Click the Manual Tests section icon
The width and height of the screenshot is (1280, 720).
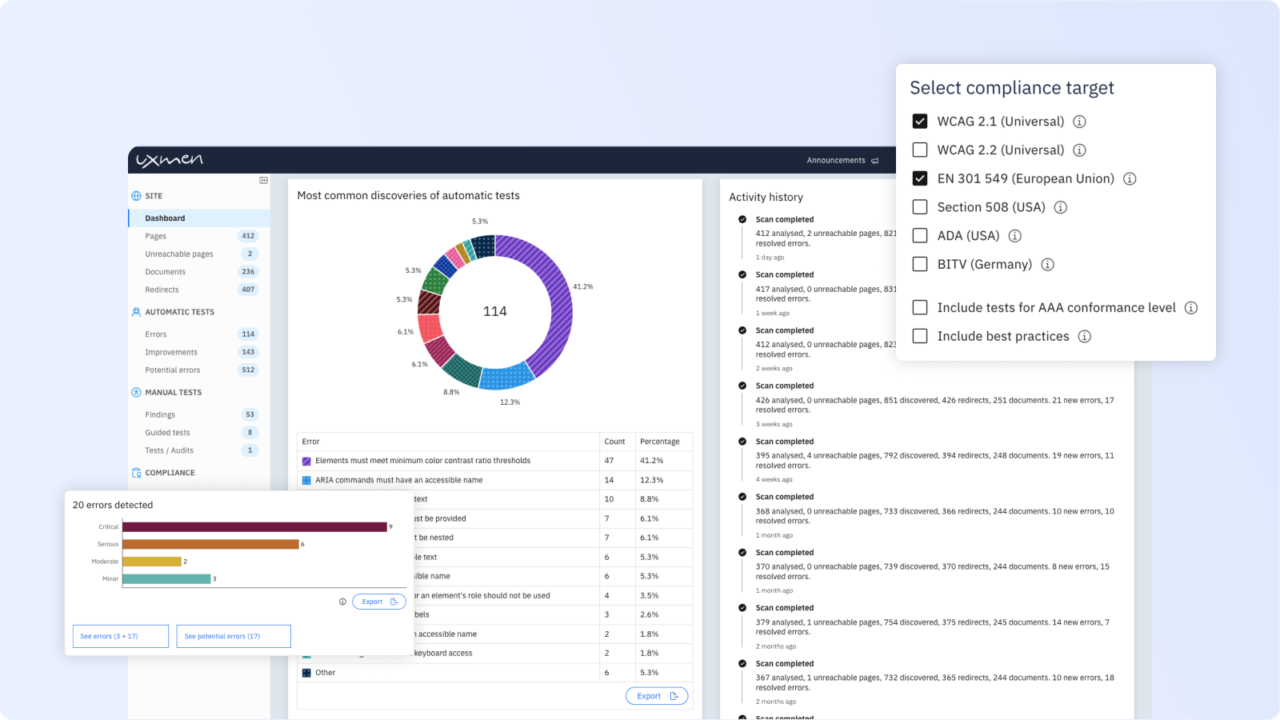click(135, 390)
